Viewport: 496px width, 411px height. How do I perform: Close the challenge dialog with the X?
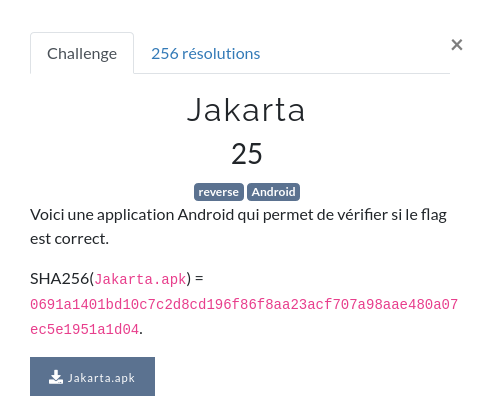(457, 45)
